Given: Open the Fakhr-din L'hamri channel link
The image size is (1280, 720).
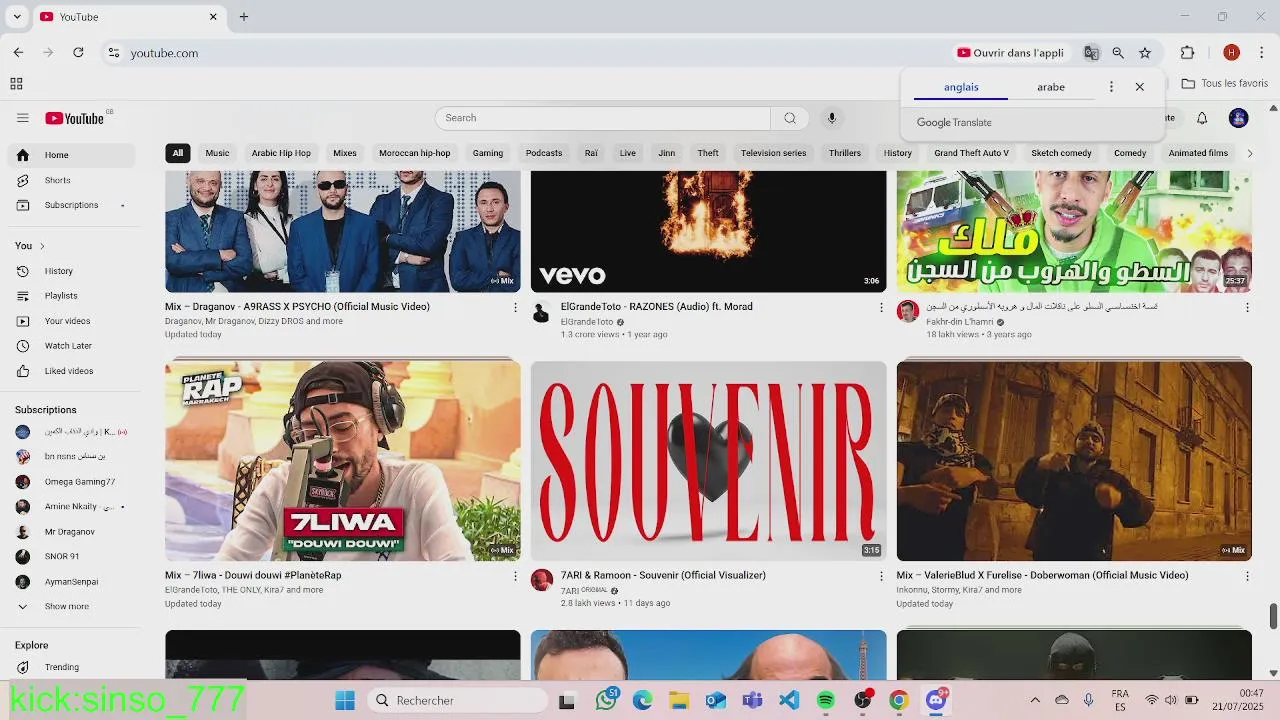Looking at the screenshot, I should pos(959,322).
